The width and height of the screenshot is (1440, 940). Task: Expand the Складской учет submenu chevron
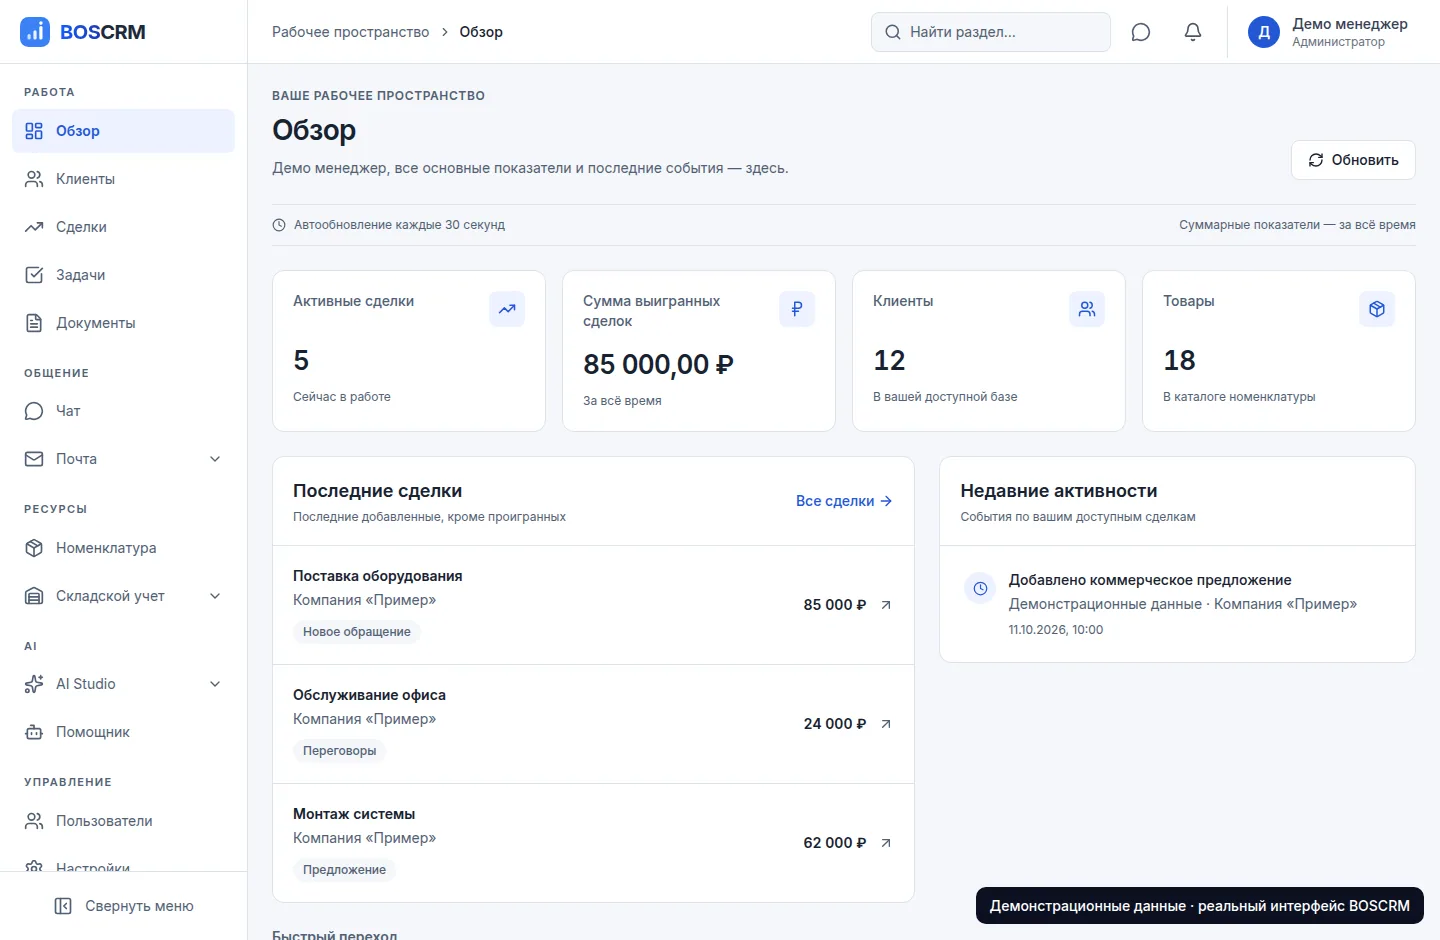pyautogui.click(x=215, y=596)
